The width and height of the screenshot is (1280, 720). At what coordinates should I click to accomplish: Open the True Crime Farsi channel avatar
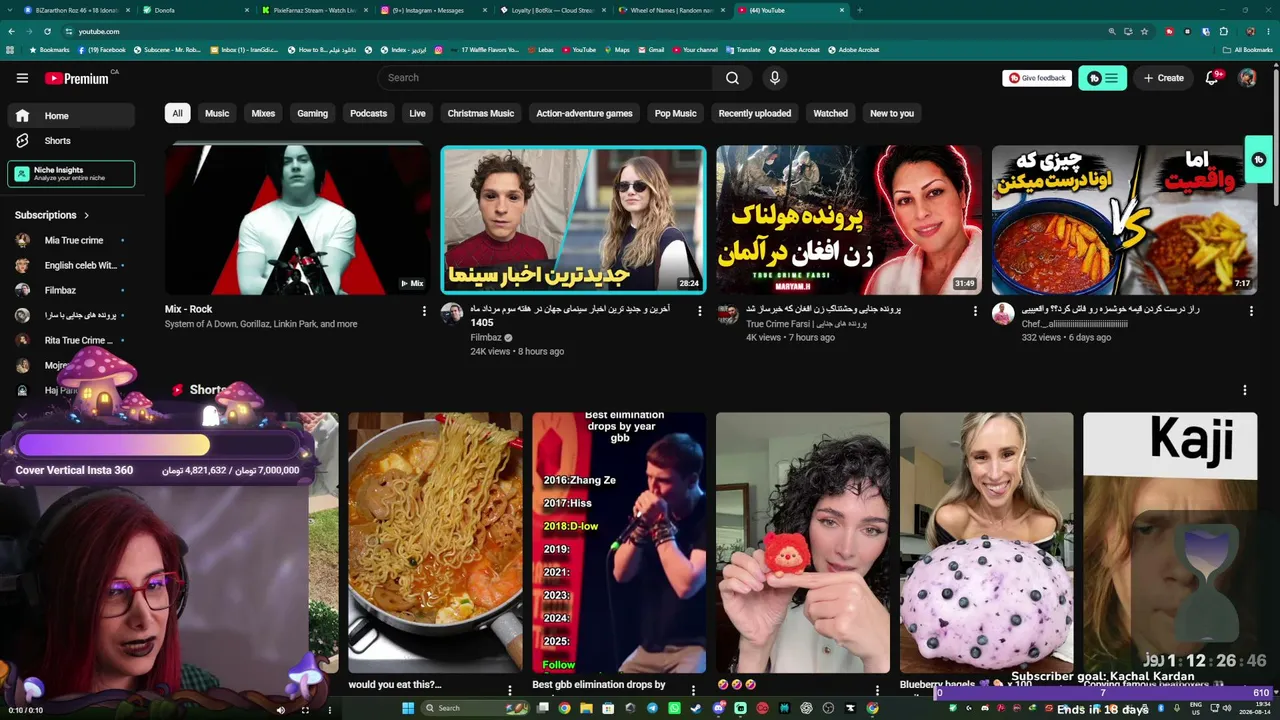728,314
